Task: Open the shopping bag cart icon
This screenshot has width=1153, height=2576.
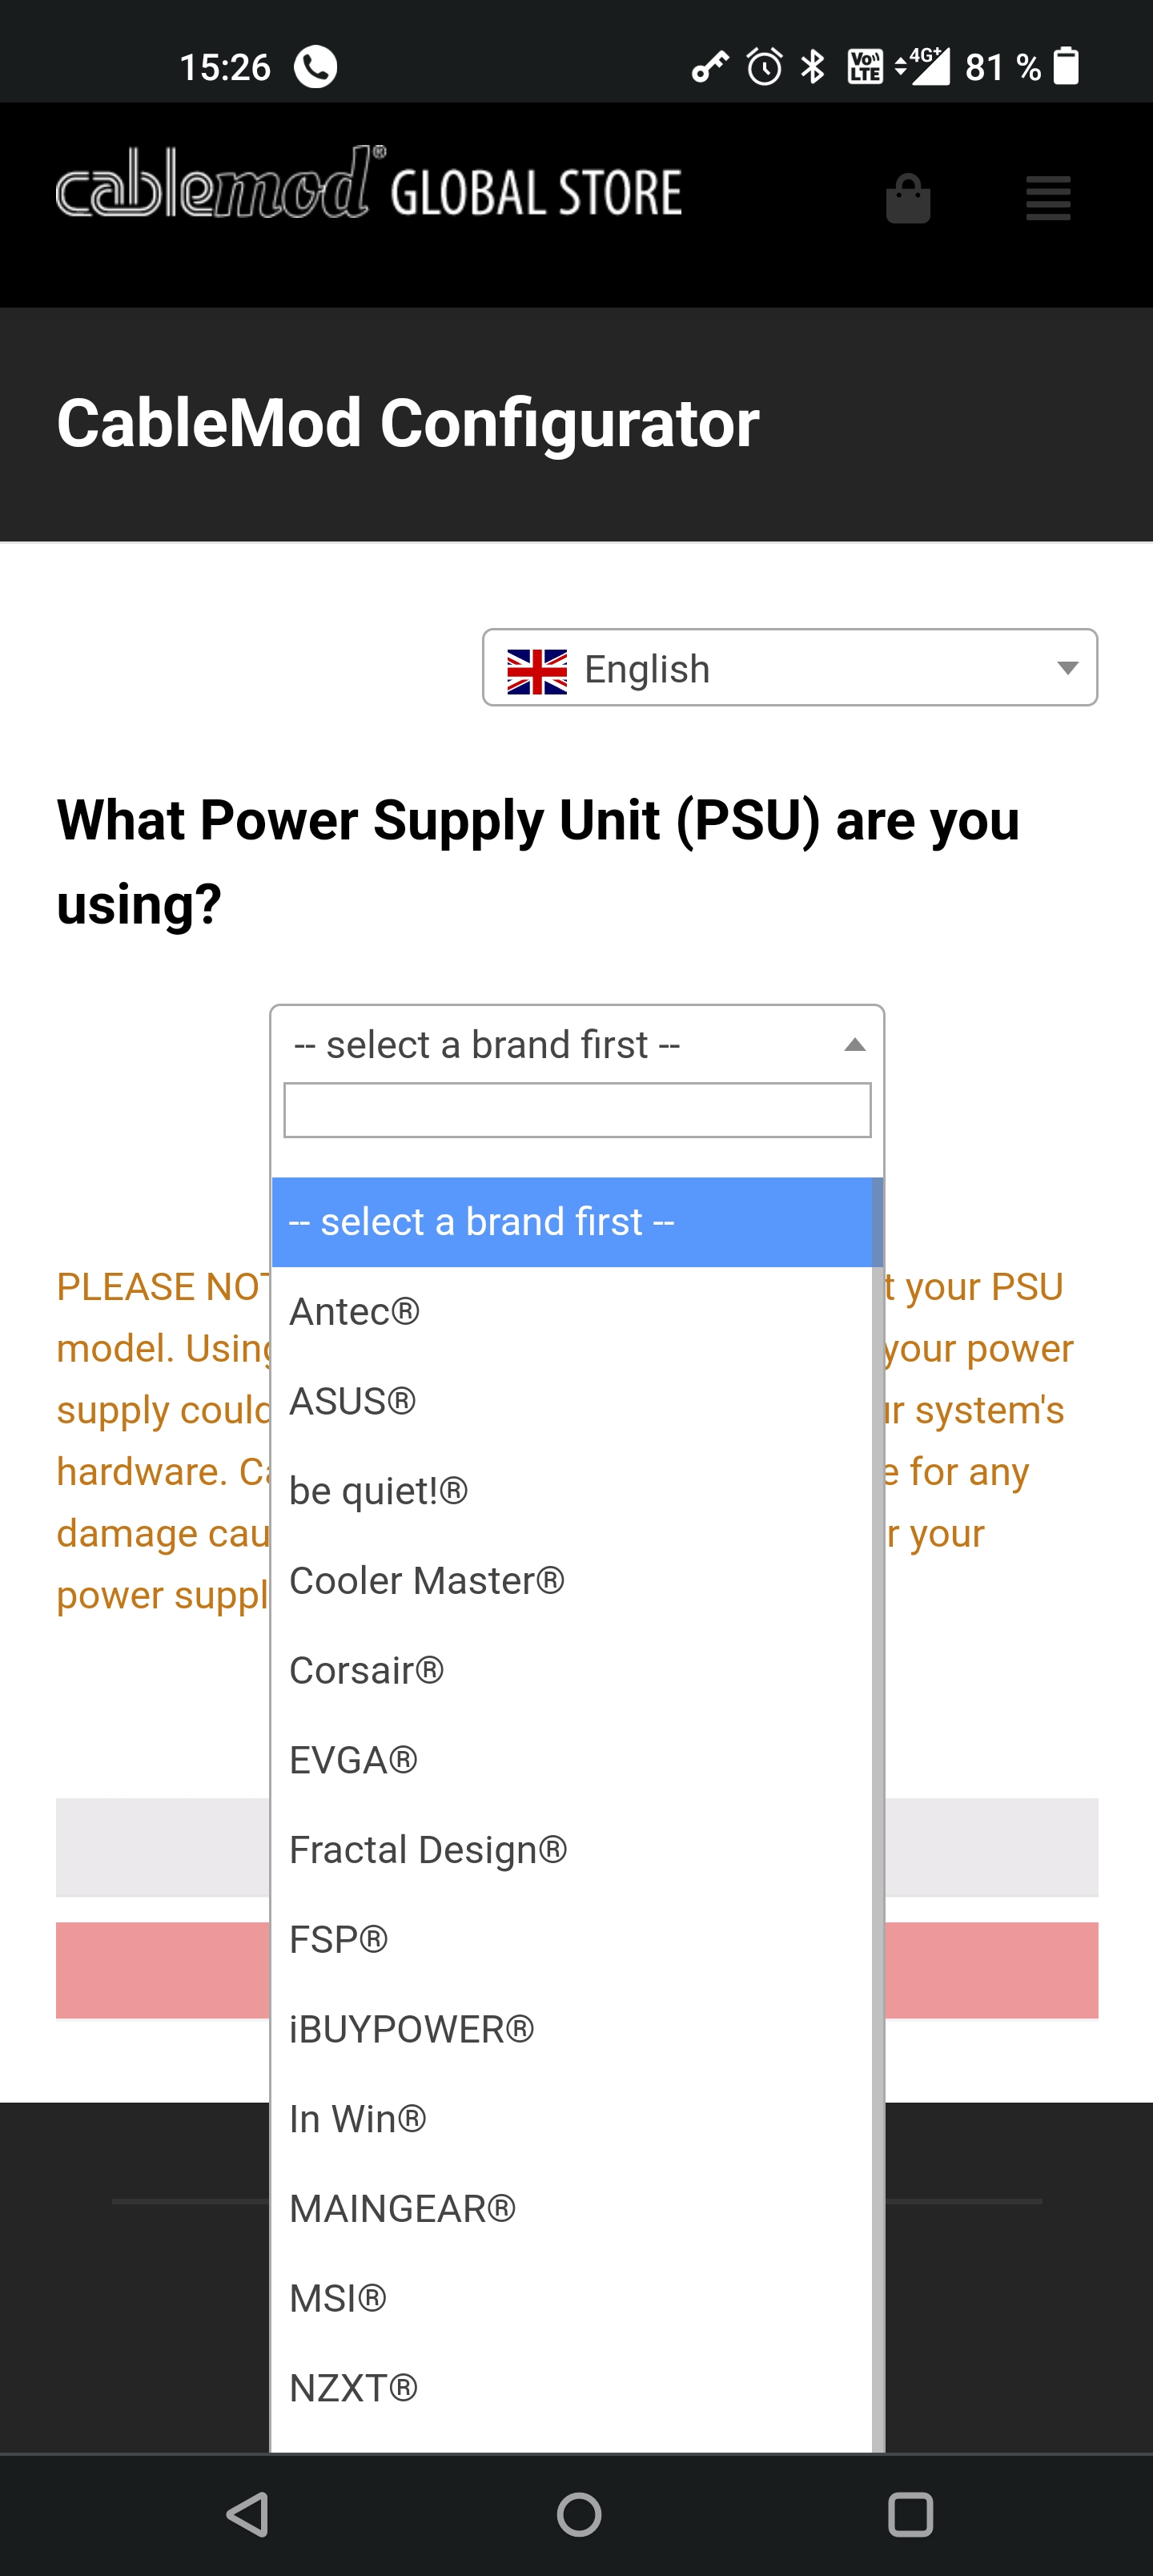Action: 908,199
